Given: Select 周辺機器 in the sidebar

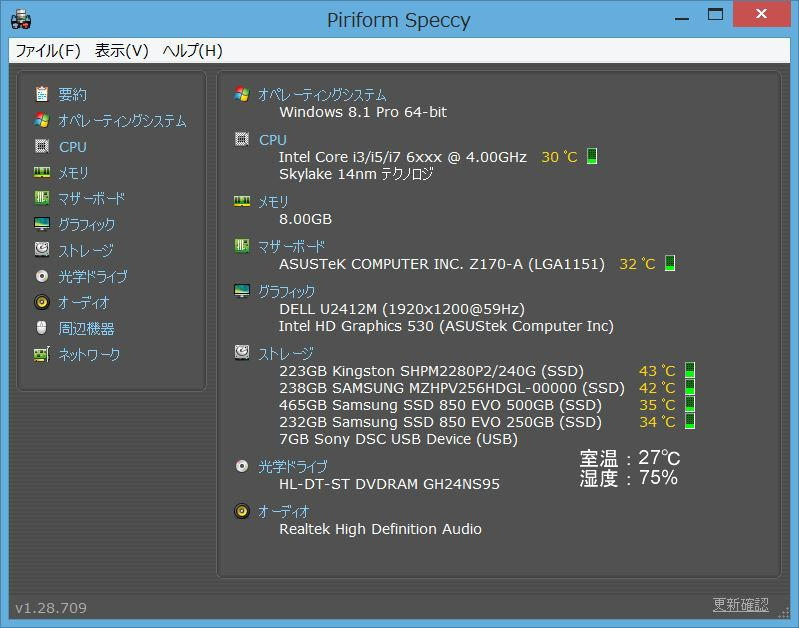Looking at the screenshot, I should coord(86,328).
